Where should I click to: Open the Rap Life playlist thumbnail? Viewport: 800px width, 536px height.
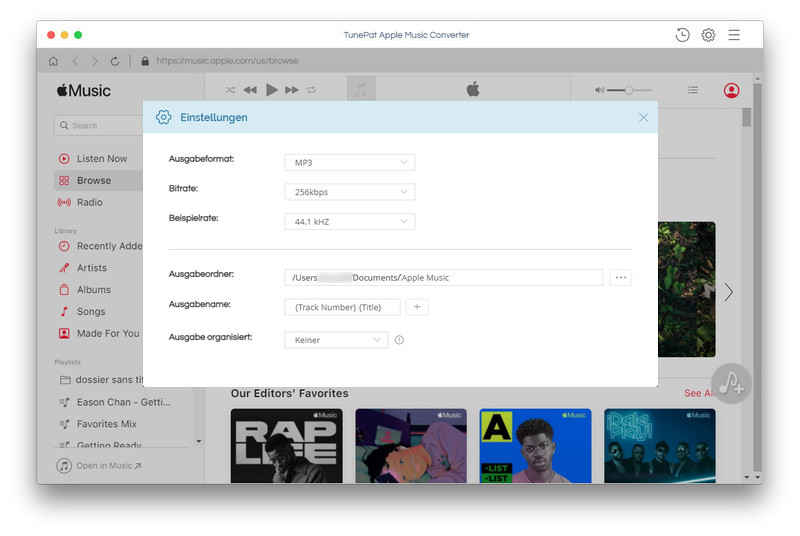coord(287,445)
